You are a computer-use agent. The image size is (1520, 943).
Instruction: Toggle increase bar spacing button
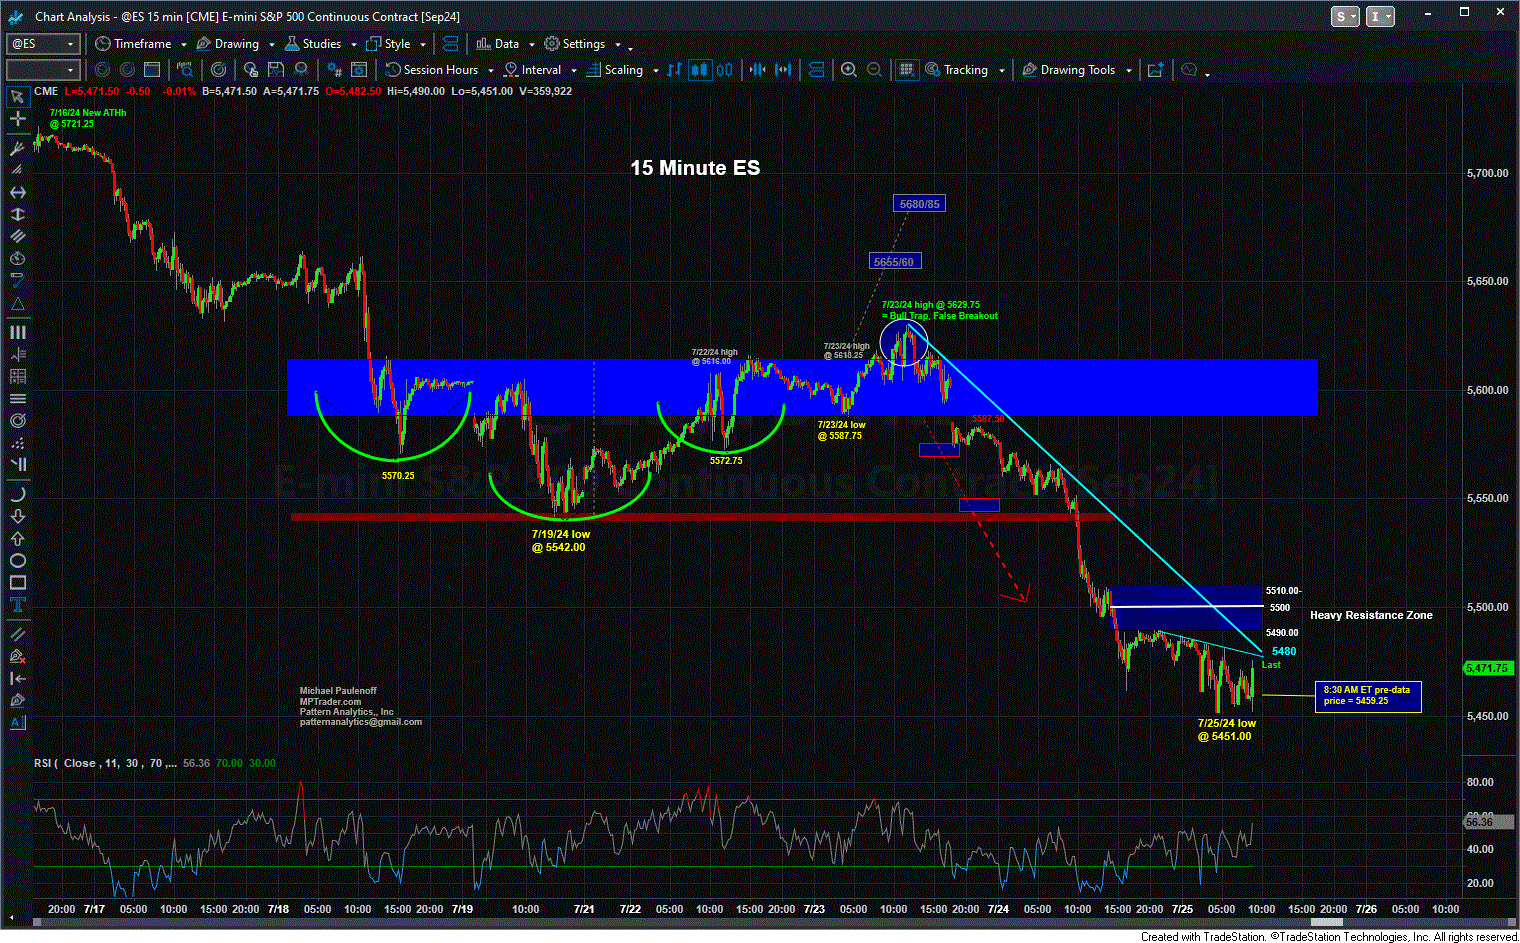click(x=783, y=70)
